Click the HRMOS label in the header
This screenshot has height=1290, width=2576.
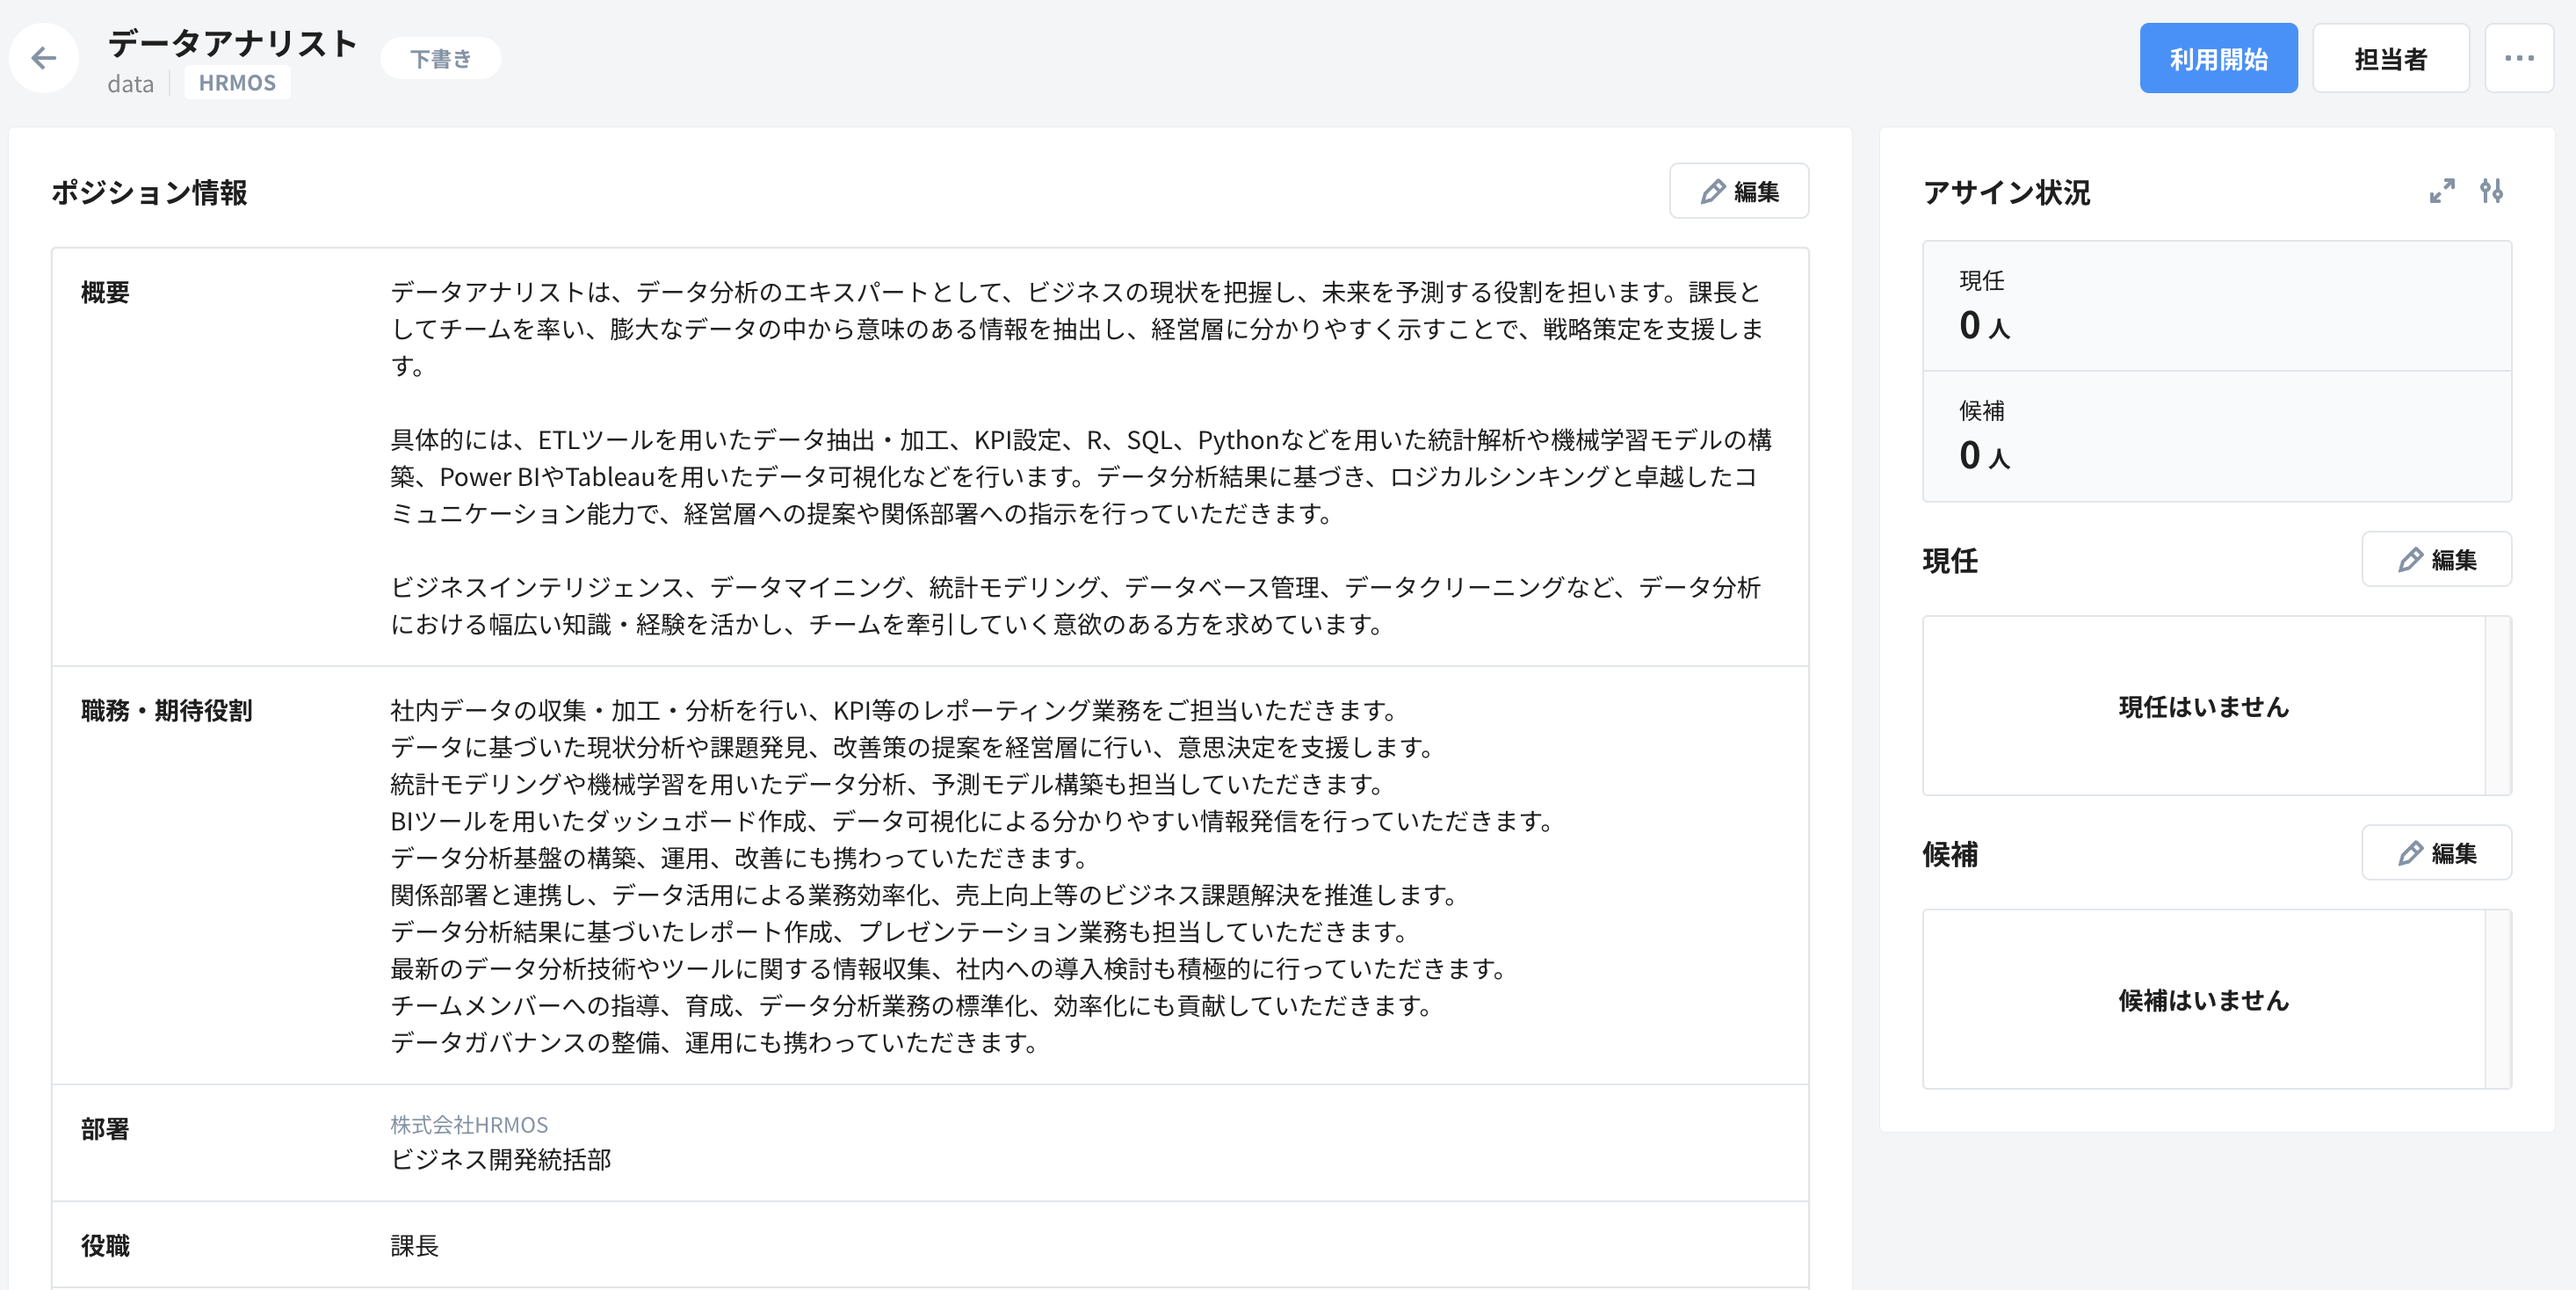point(236,82)
